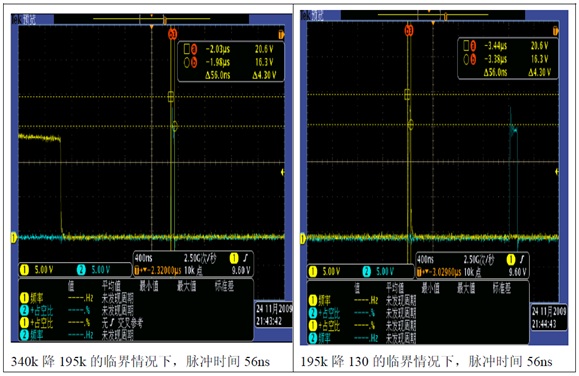Click cursor b marker reading -1.98µs
Image resolution: width=579 pixels, height=376 pixels.
[193, 62]
